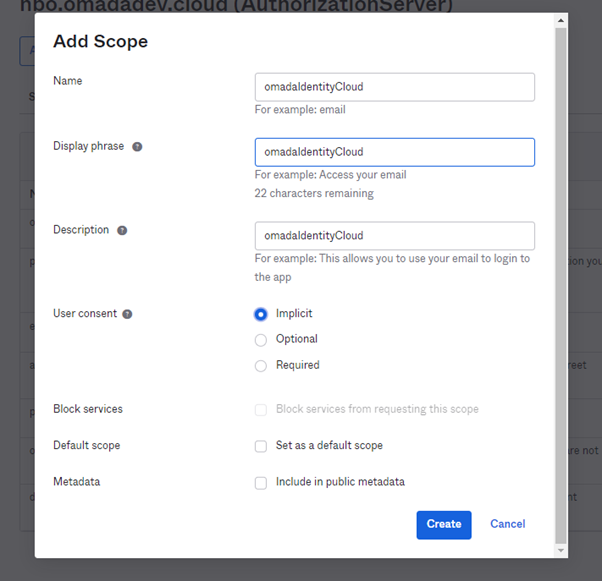Focus the Display phrase input field

(395, 152)
